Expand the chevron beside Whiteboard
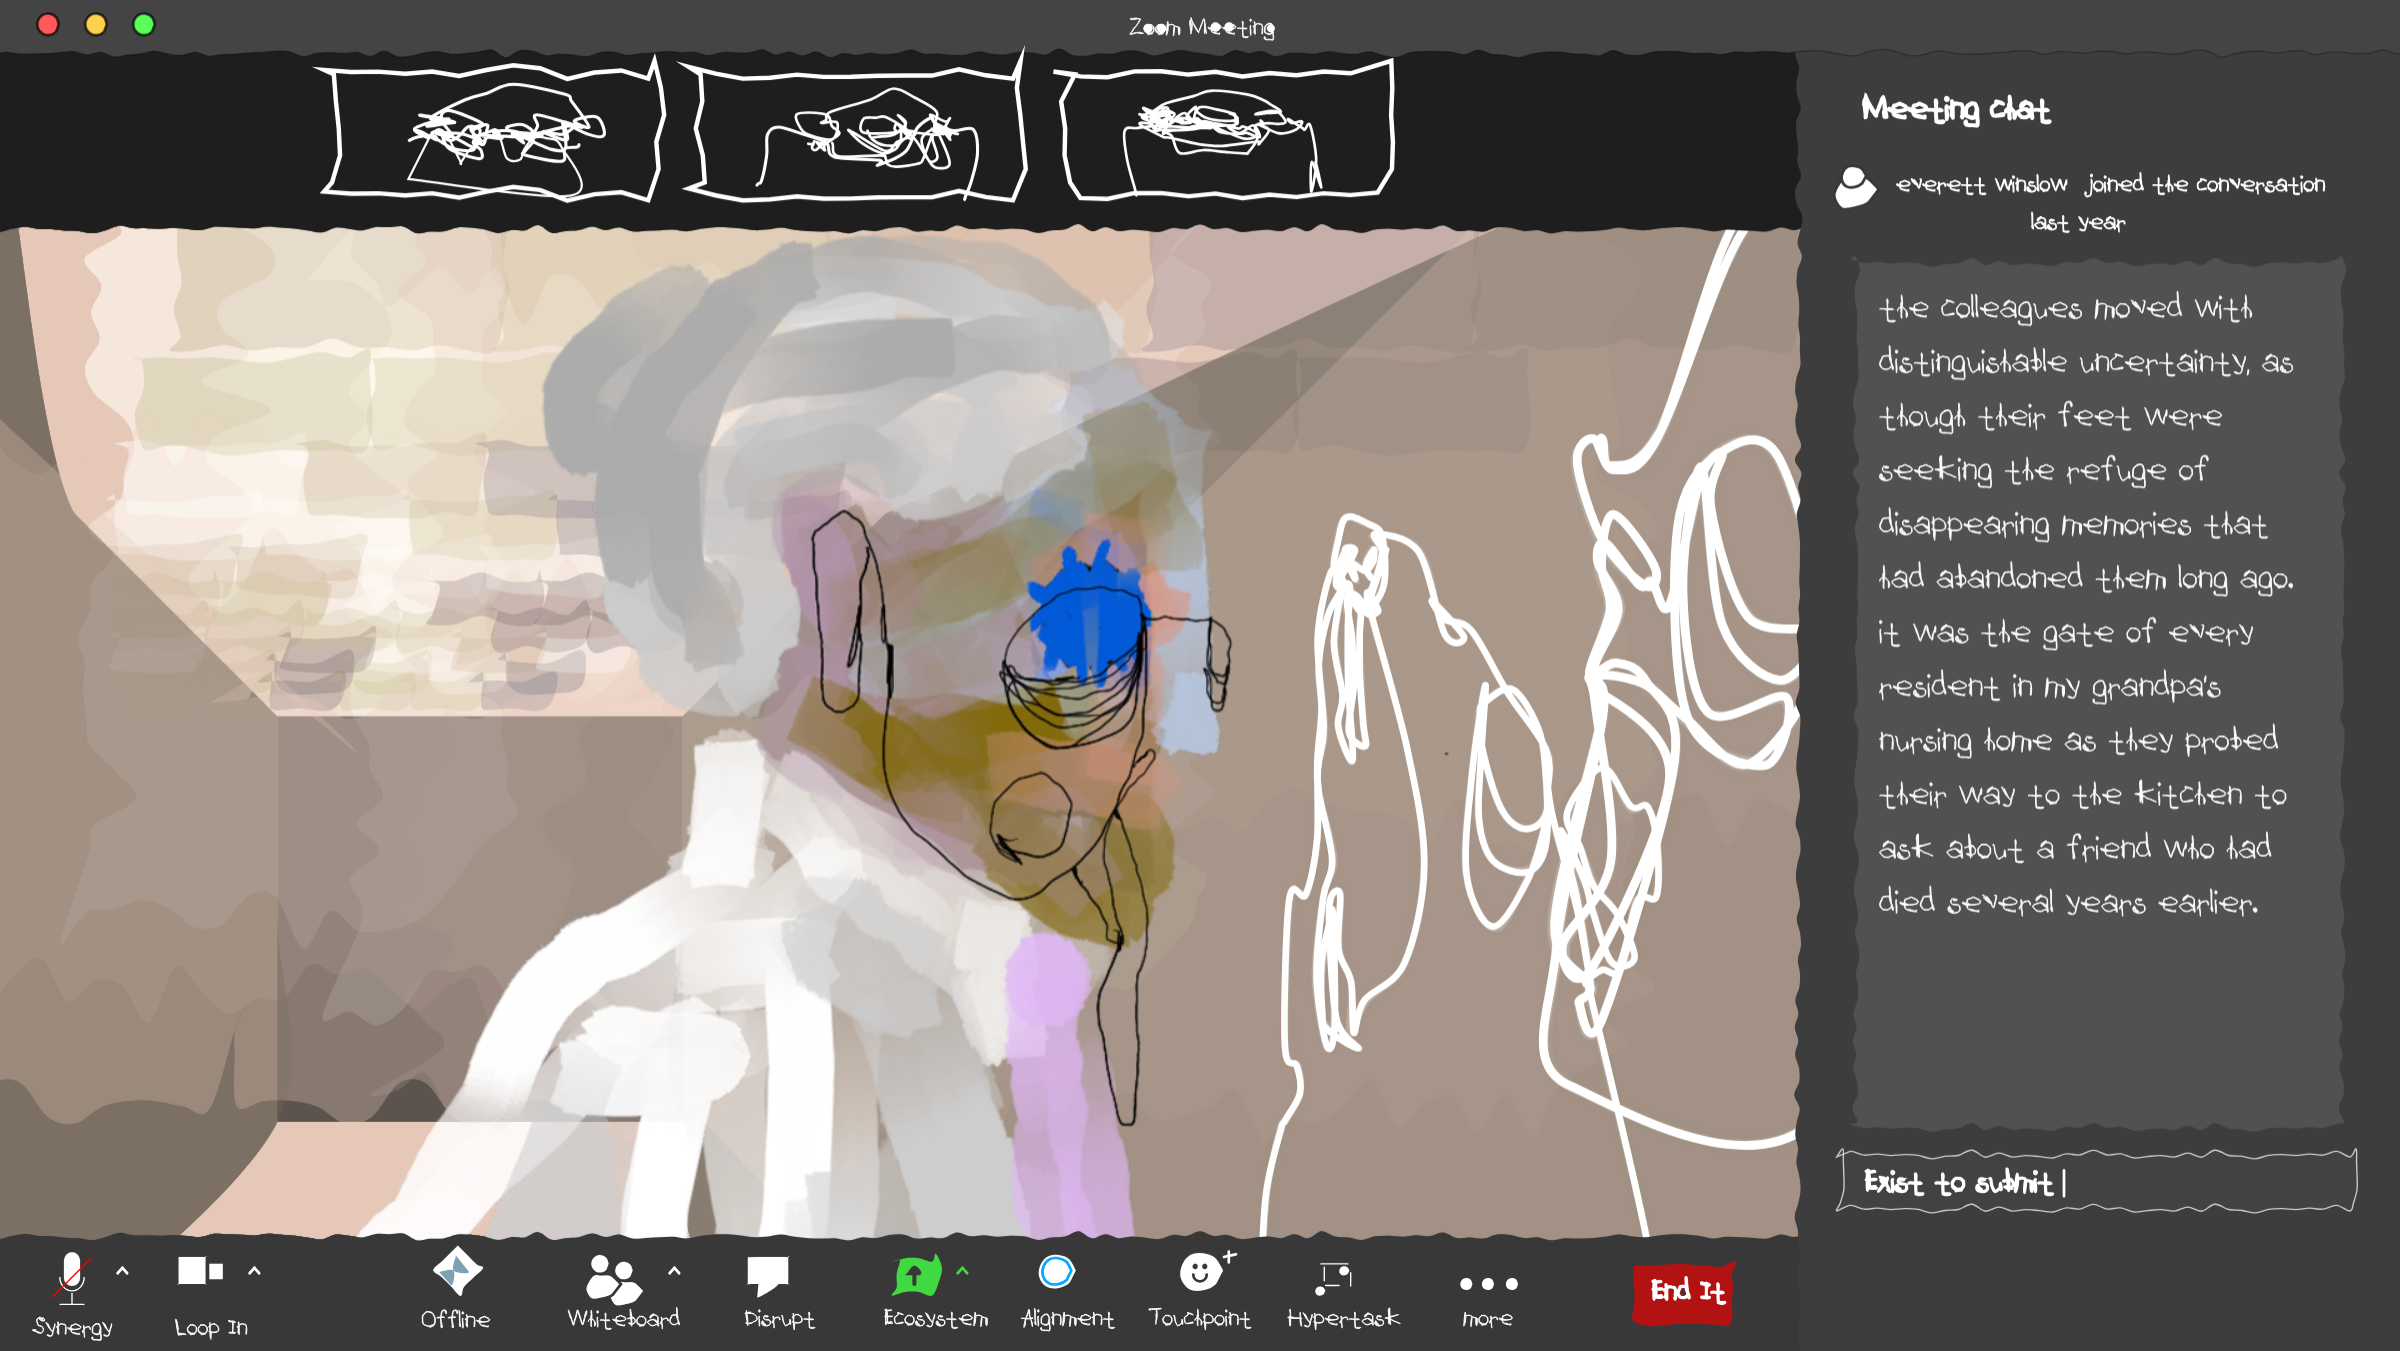 tap(674, 1272)
